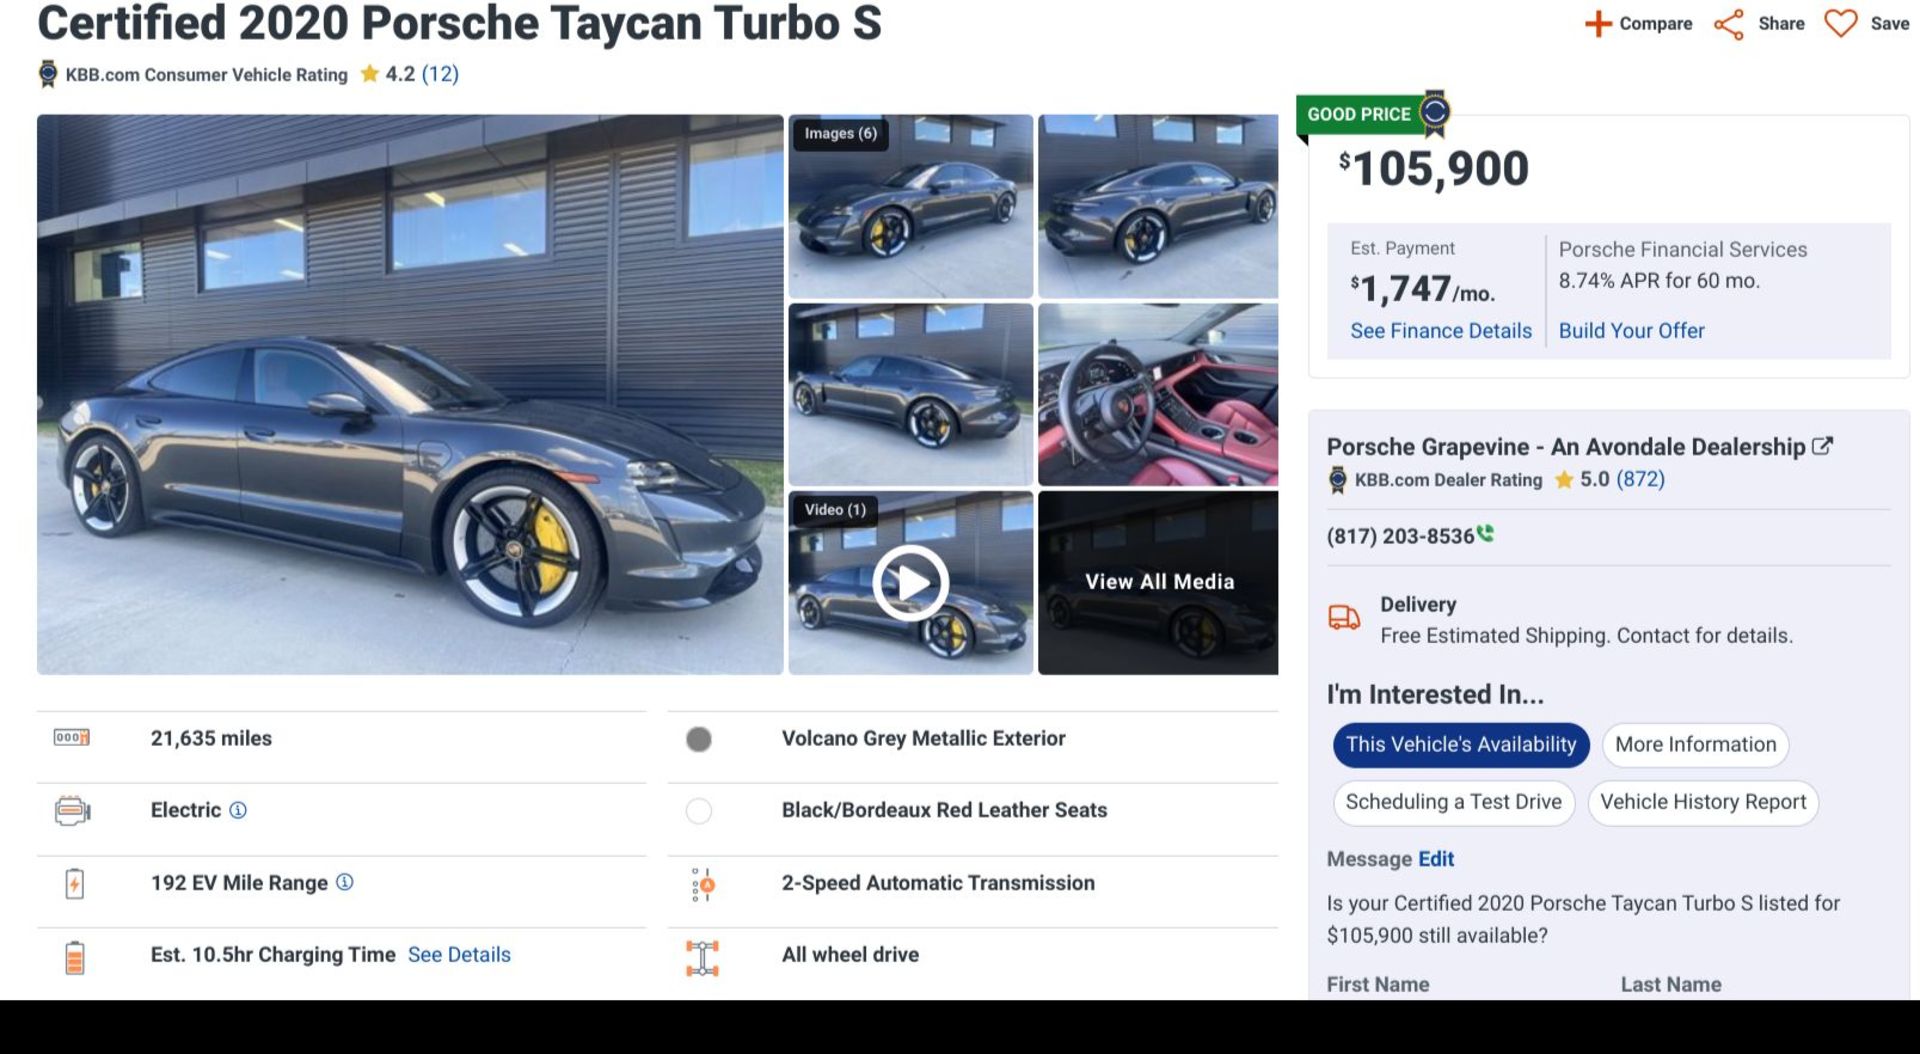This screenshot has width=1920, height=1054.
Task: Select Scheduling a Test Drive option
Action: [1453, 802]
